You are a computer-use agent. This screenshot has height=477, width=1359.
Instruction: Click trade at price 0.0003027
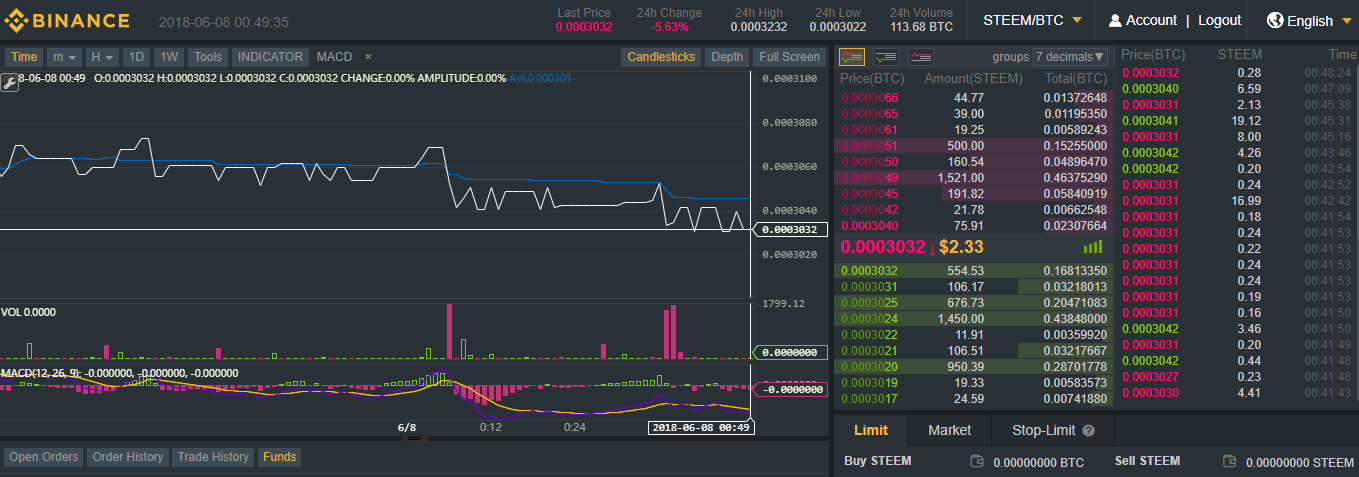tap(1238, 377)
